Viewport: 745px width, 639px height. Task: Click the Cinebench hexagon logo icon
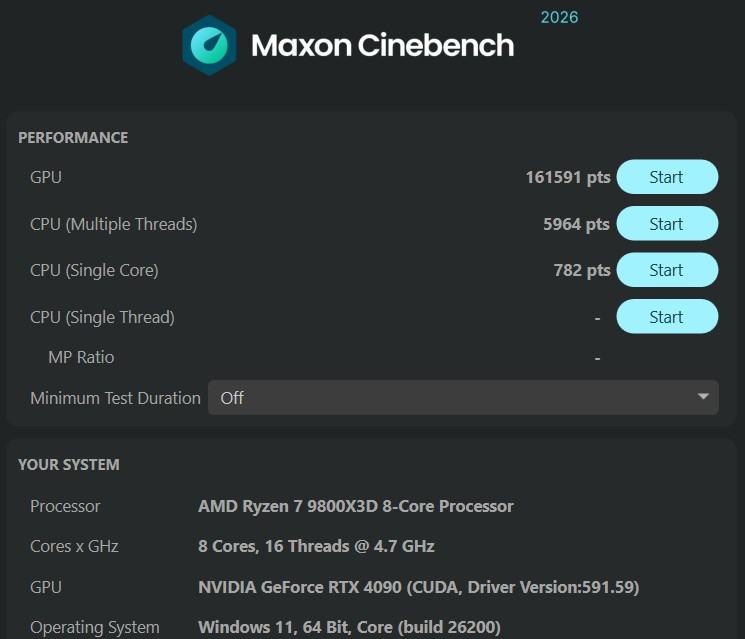[209, 45]
